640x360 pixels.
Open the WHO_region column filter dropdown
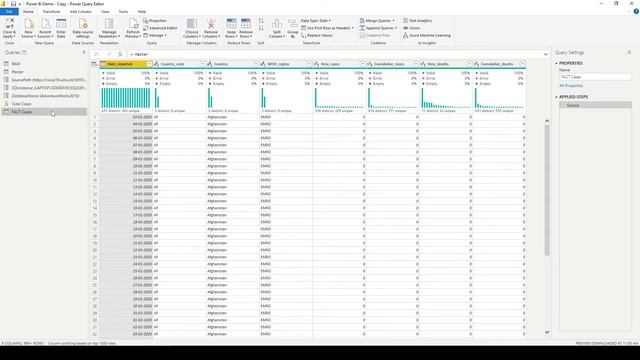tap(309, 64)
